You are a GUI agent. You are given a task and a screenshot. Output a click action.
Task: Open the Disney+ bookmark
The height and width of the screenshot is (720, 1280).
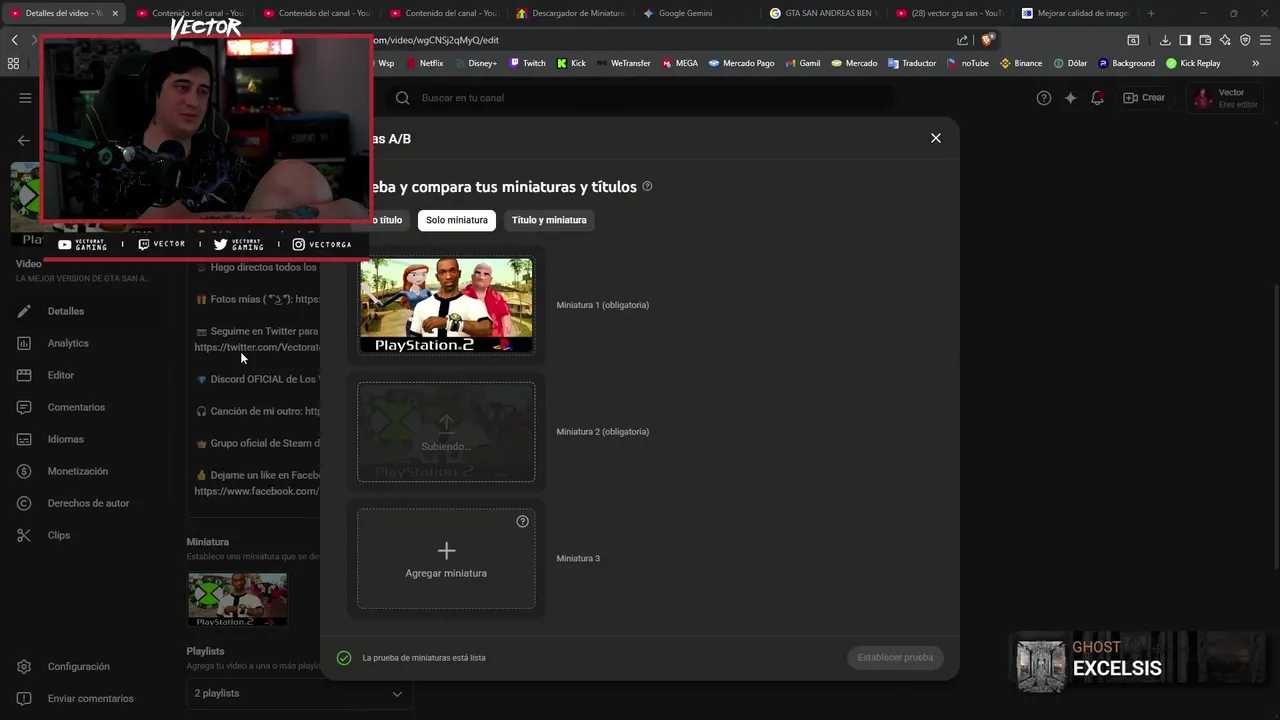474,63
